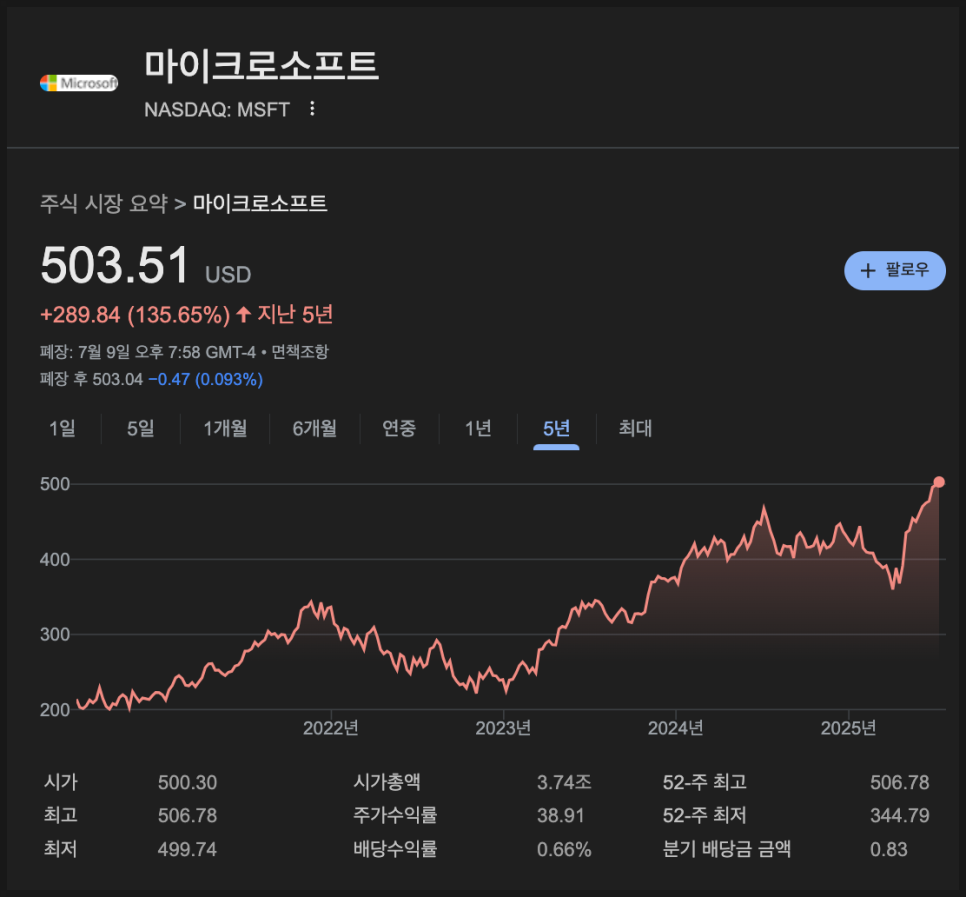
Task: Select the 5년 time range tab
Action: (x=556, y=428)
